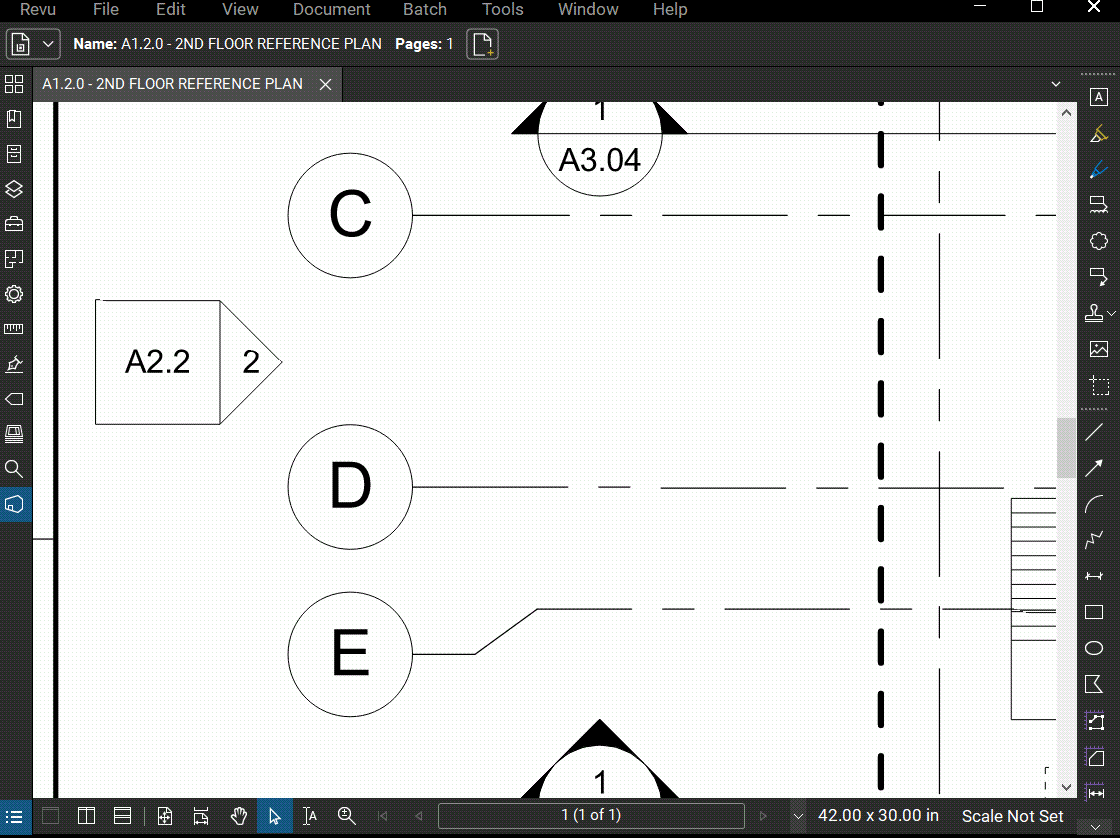Open the Search panel

[14, 468]
